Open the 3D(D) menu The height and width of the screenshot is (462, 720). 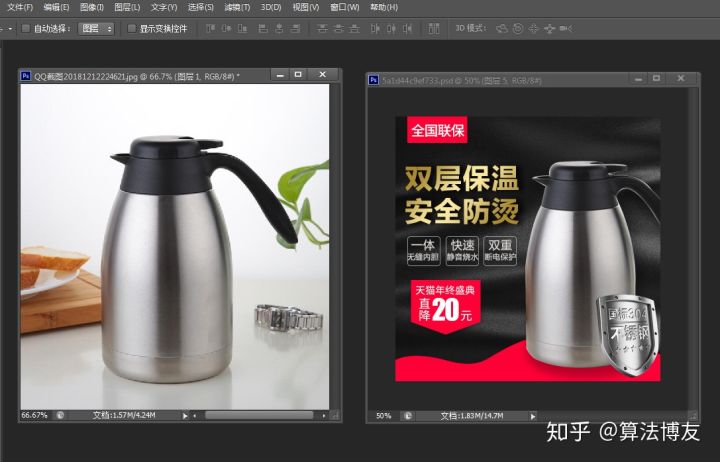point(271,7)
